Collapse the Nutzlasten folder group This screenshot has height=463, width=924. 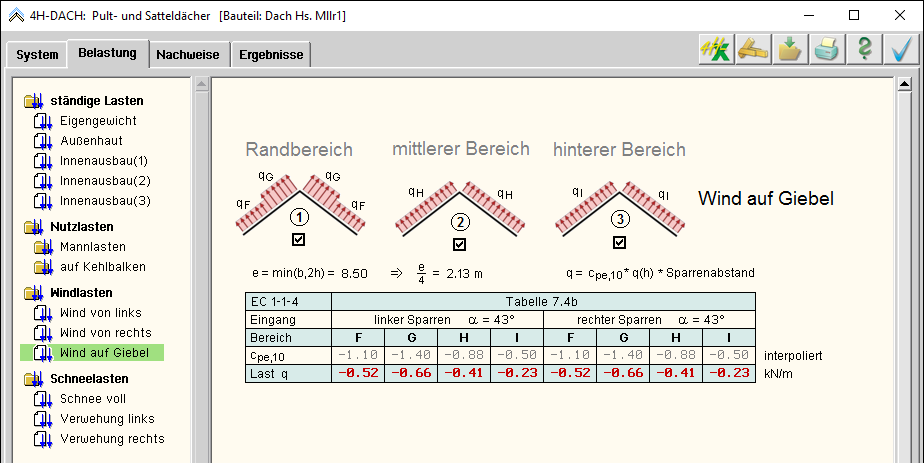[x=33, y=227]
